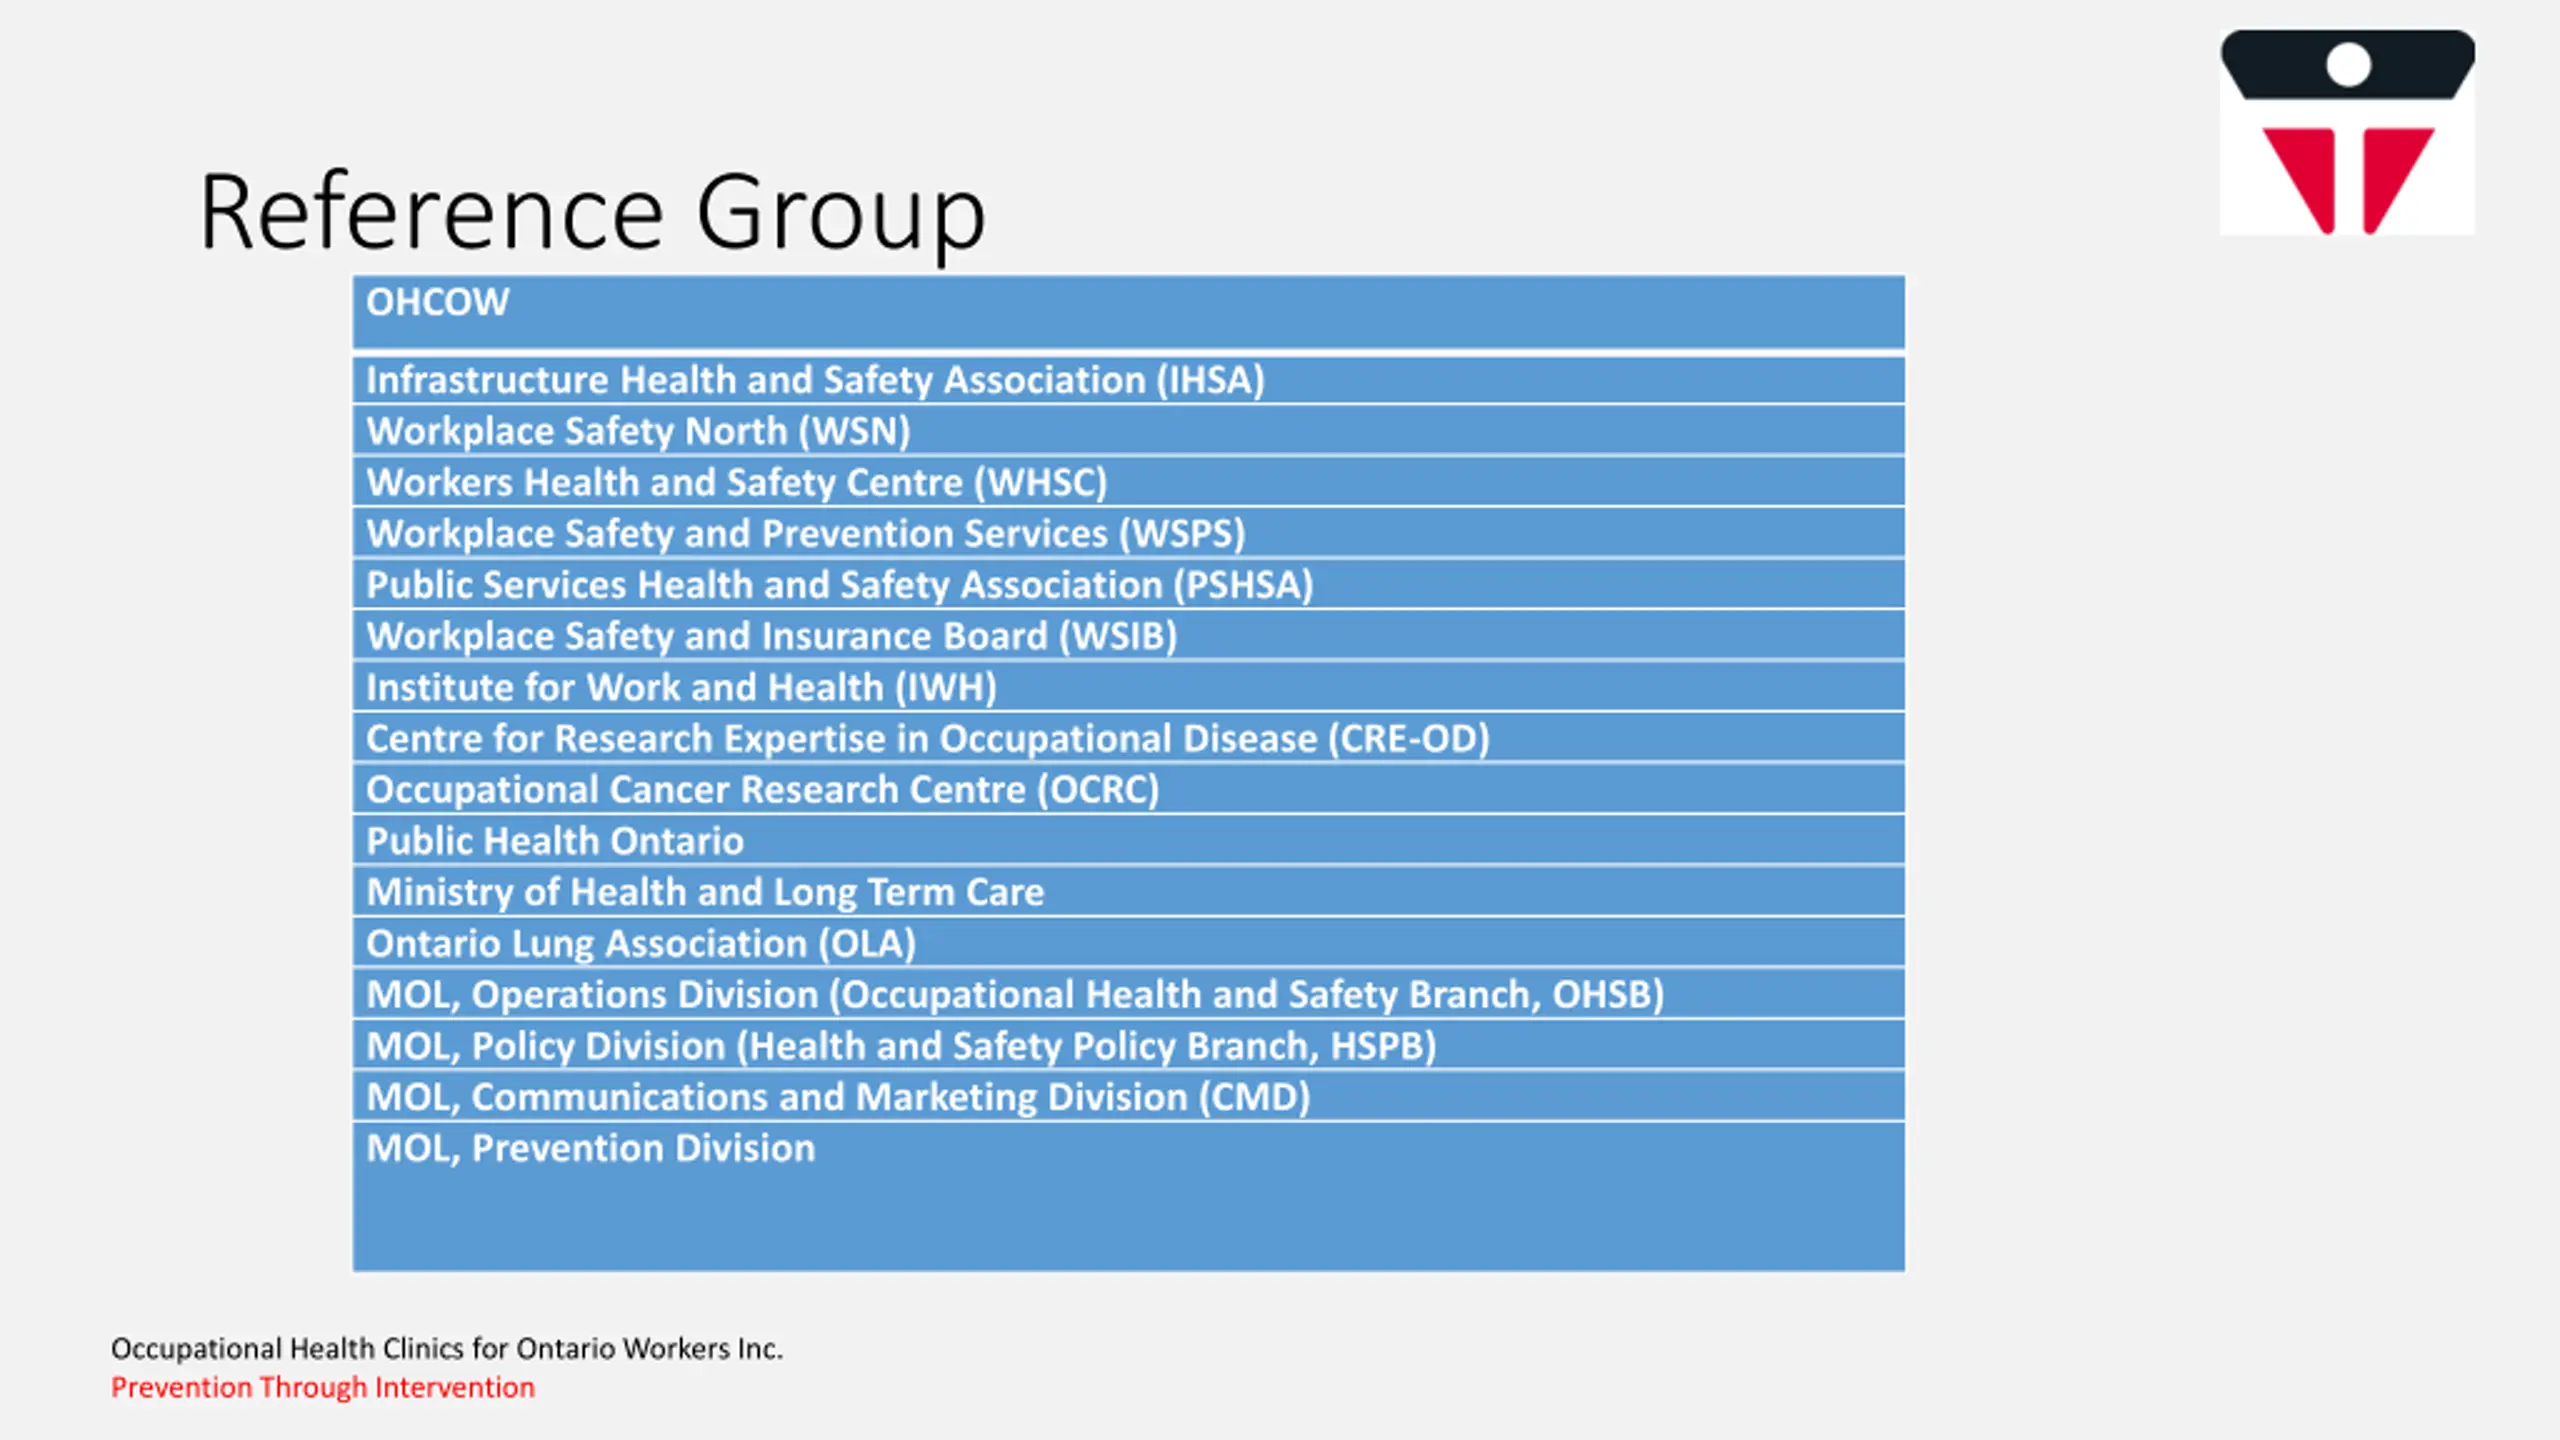Click the 'MOL, Prevention Division' row
Image resolution: width=2560 pixels, height=1440 pixels.
pos(1129,1197)
